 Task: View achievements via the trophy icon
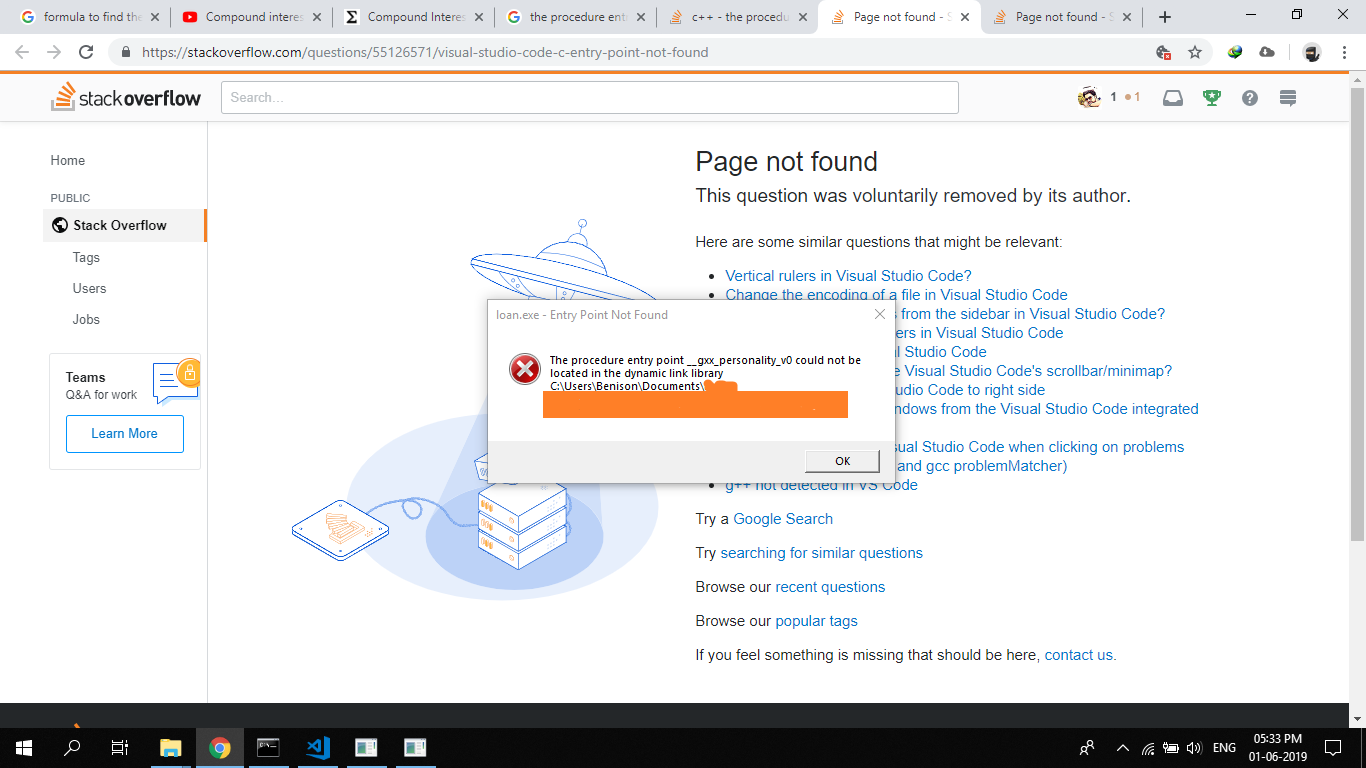click(x=1212, y=97)
